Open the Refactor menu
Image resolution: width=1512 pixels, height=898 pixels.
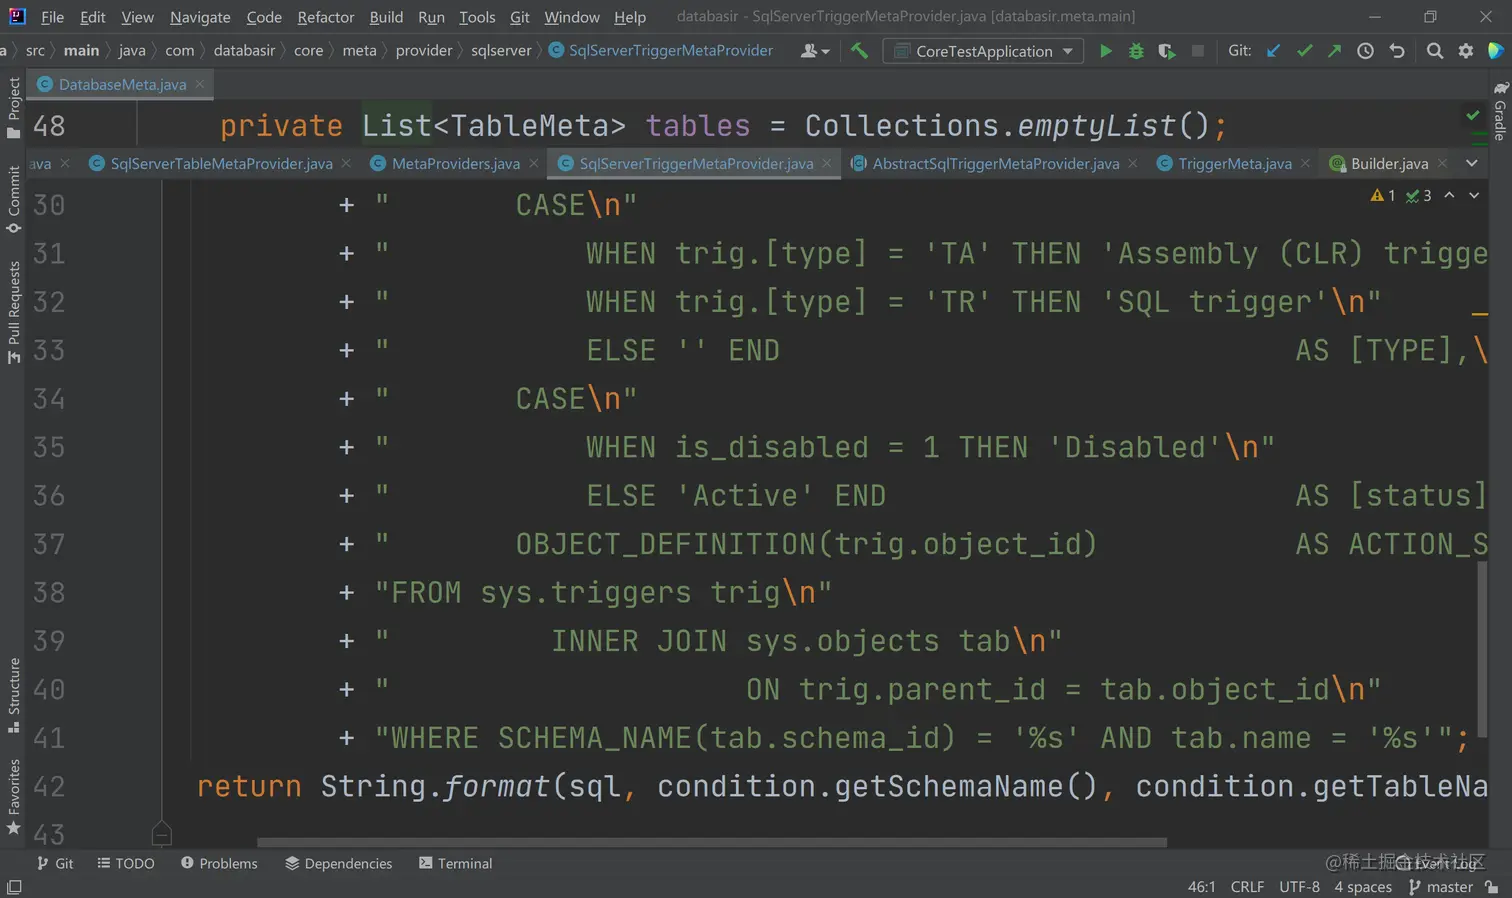[326, 17]
